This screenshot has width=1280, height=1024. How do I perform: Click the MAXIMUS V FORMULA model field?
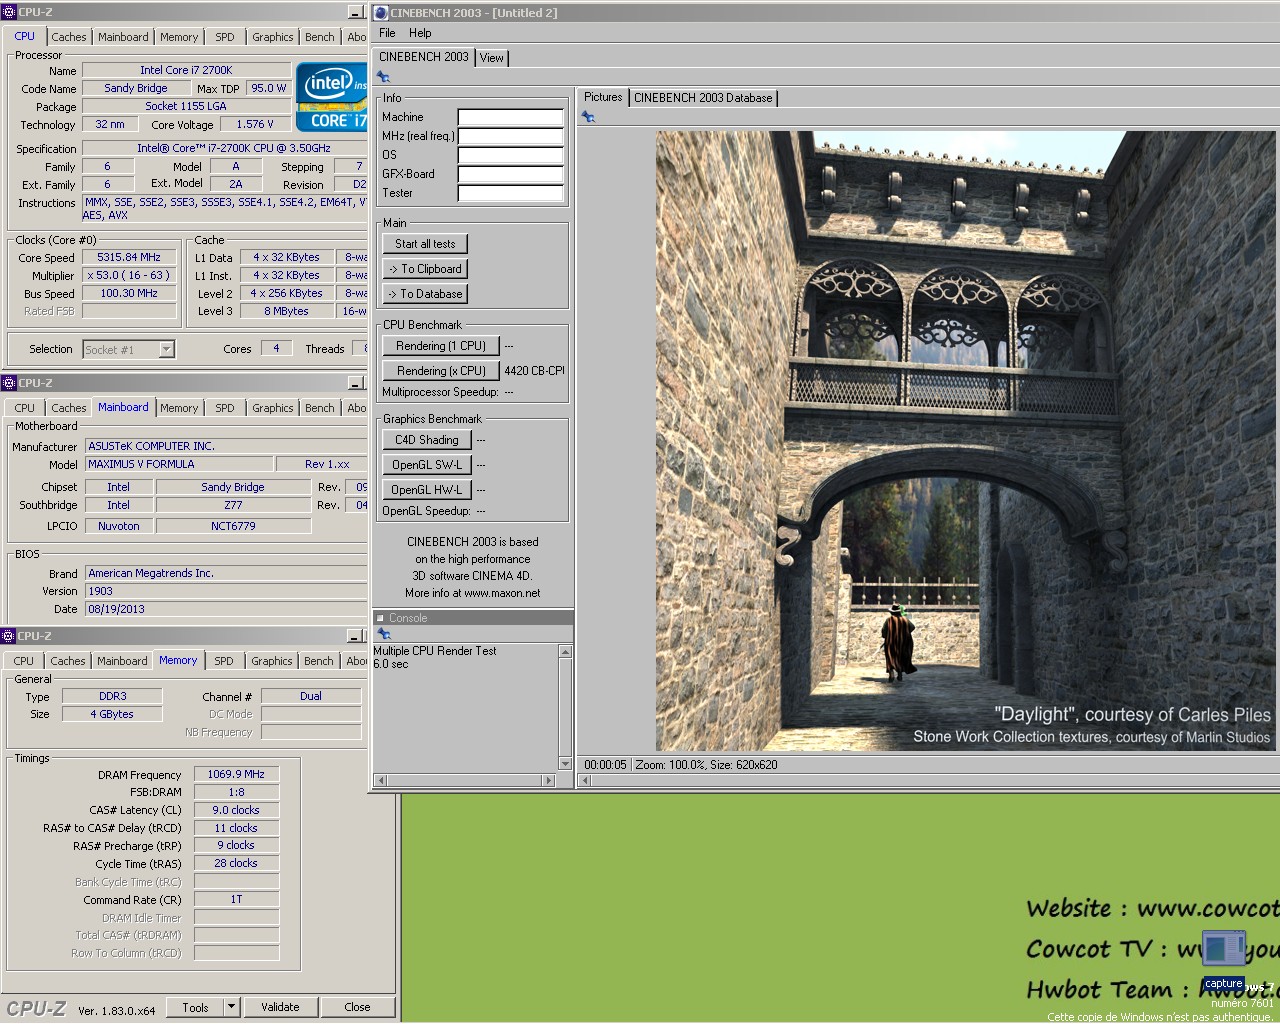179,464
